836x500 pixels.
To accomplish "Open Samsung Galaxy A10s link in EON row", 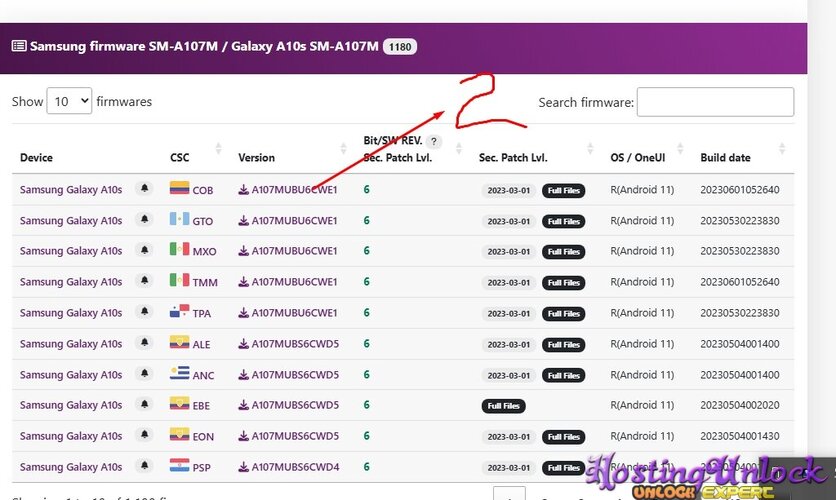I will (x=71, y=436).
